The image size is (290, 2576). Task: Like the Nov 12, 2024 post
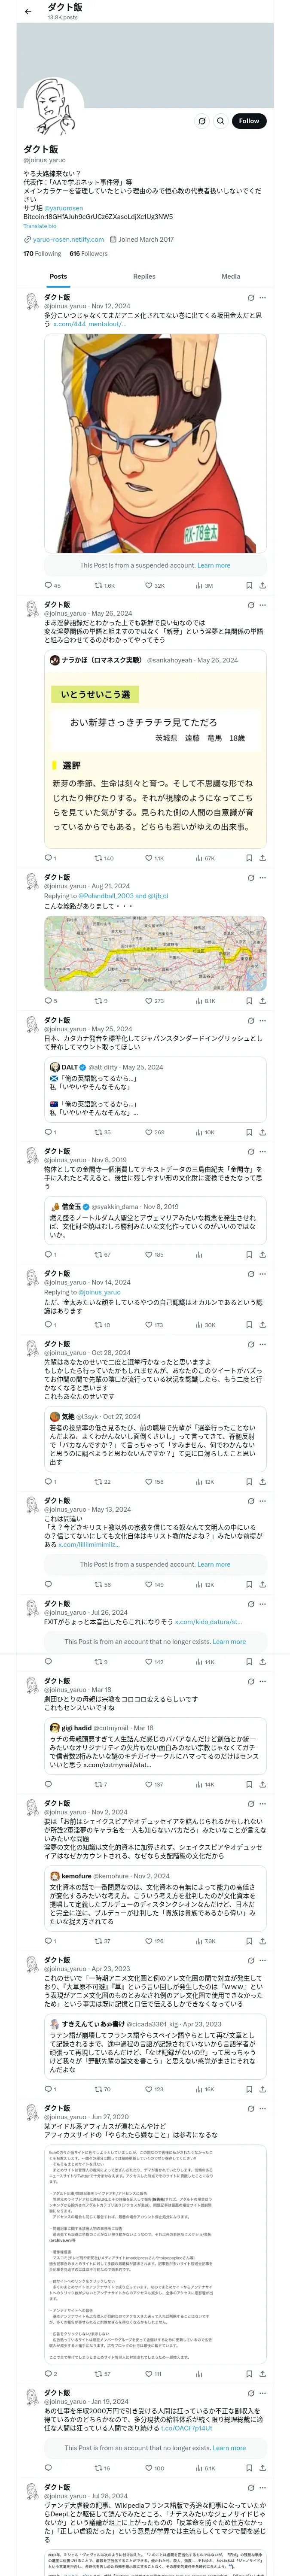point(148,585)
